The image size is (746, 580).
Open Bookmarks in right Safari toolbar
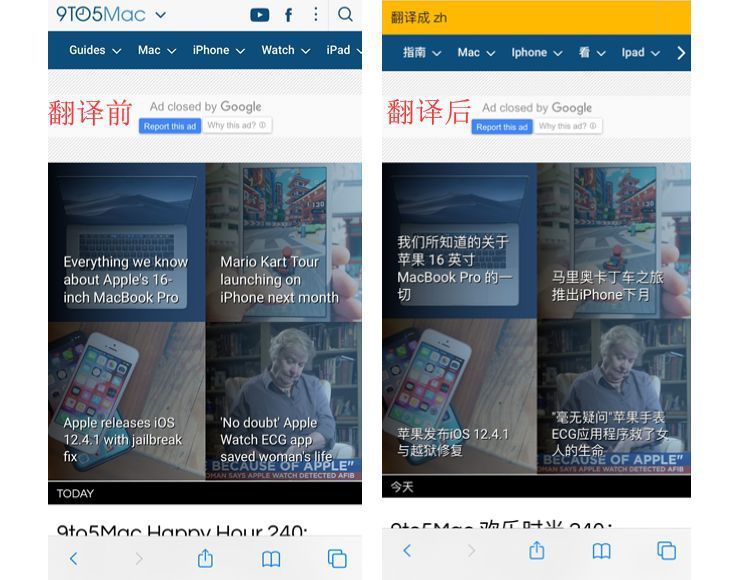click(601, 551)
